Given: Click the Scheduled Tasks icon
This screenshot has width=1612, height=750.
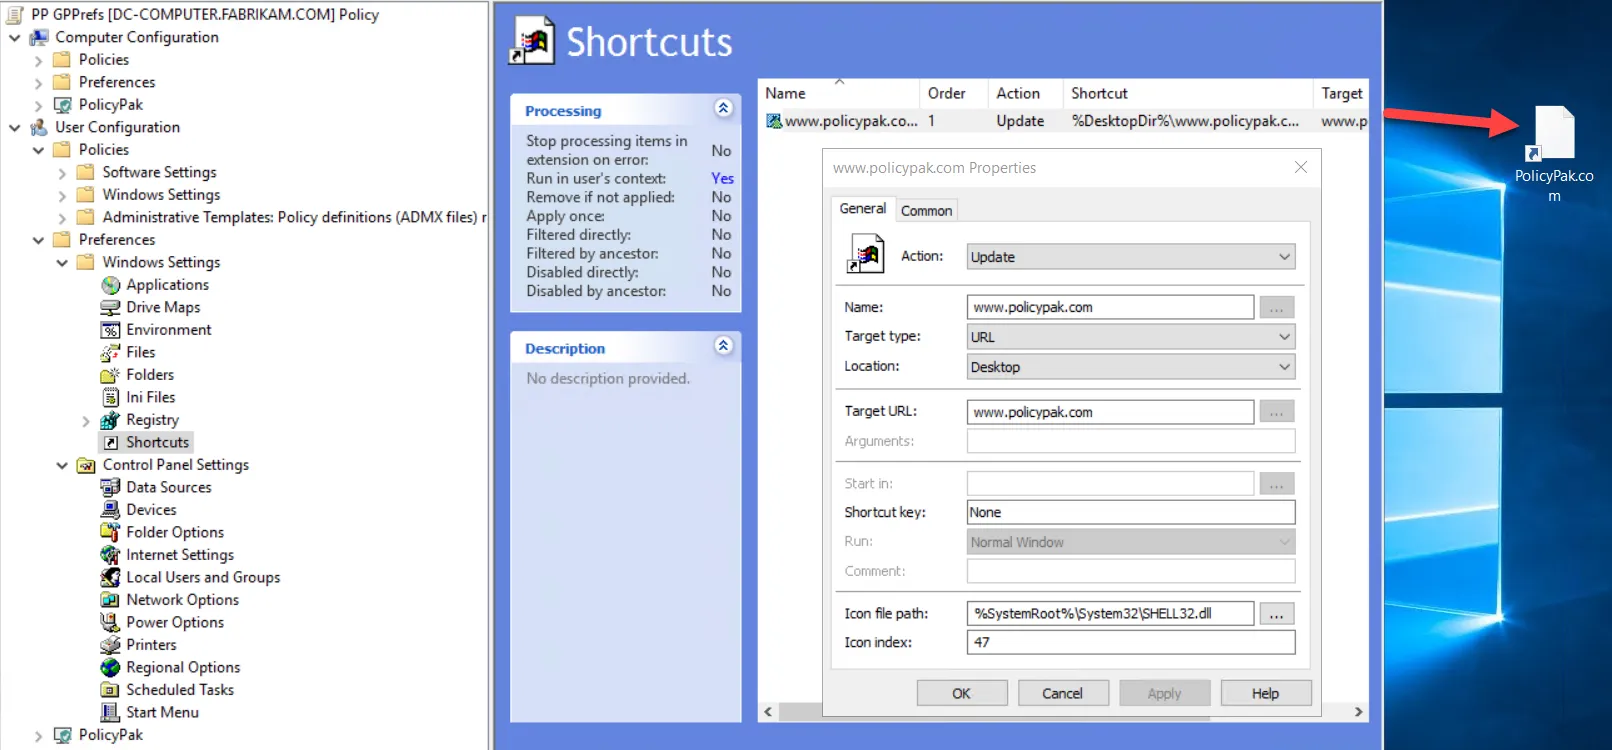Looking at the screenshot, I should 110,690.
